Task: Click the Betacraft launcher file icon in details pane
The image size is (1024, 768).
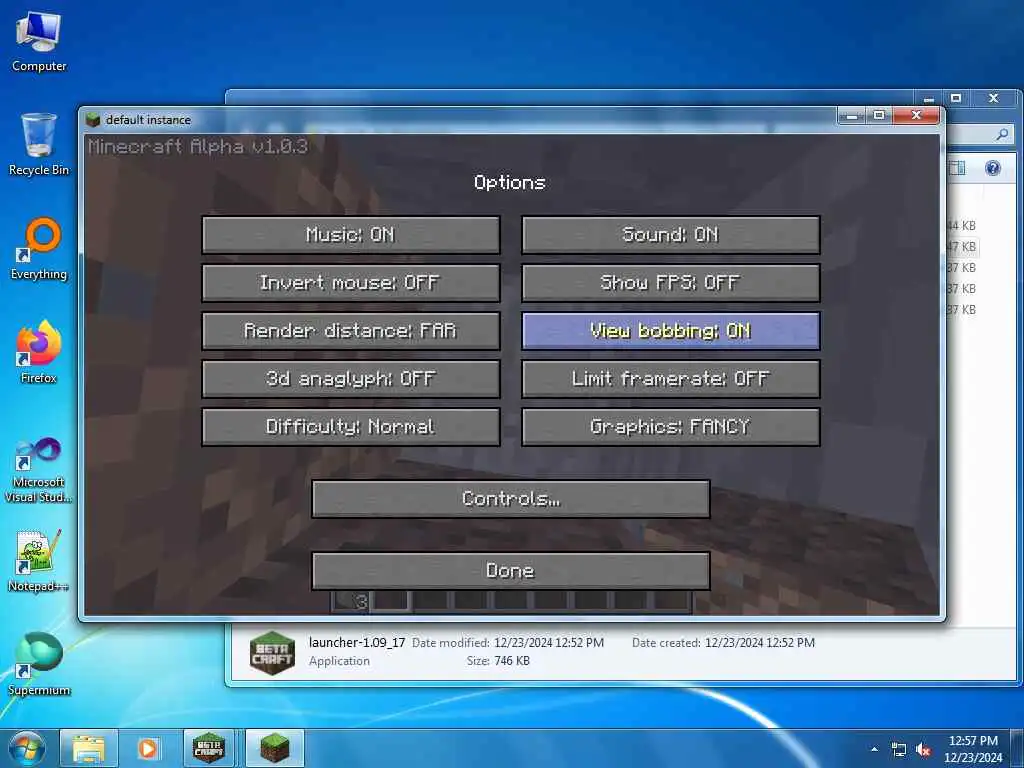Action: pos(272,652)
